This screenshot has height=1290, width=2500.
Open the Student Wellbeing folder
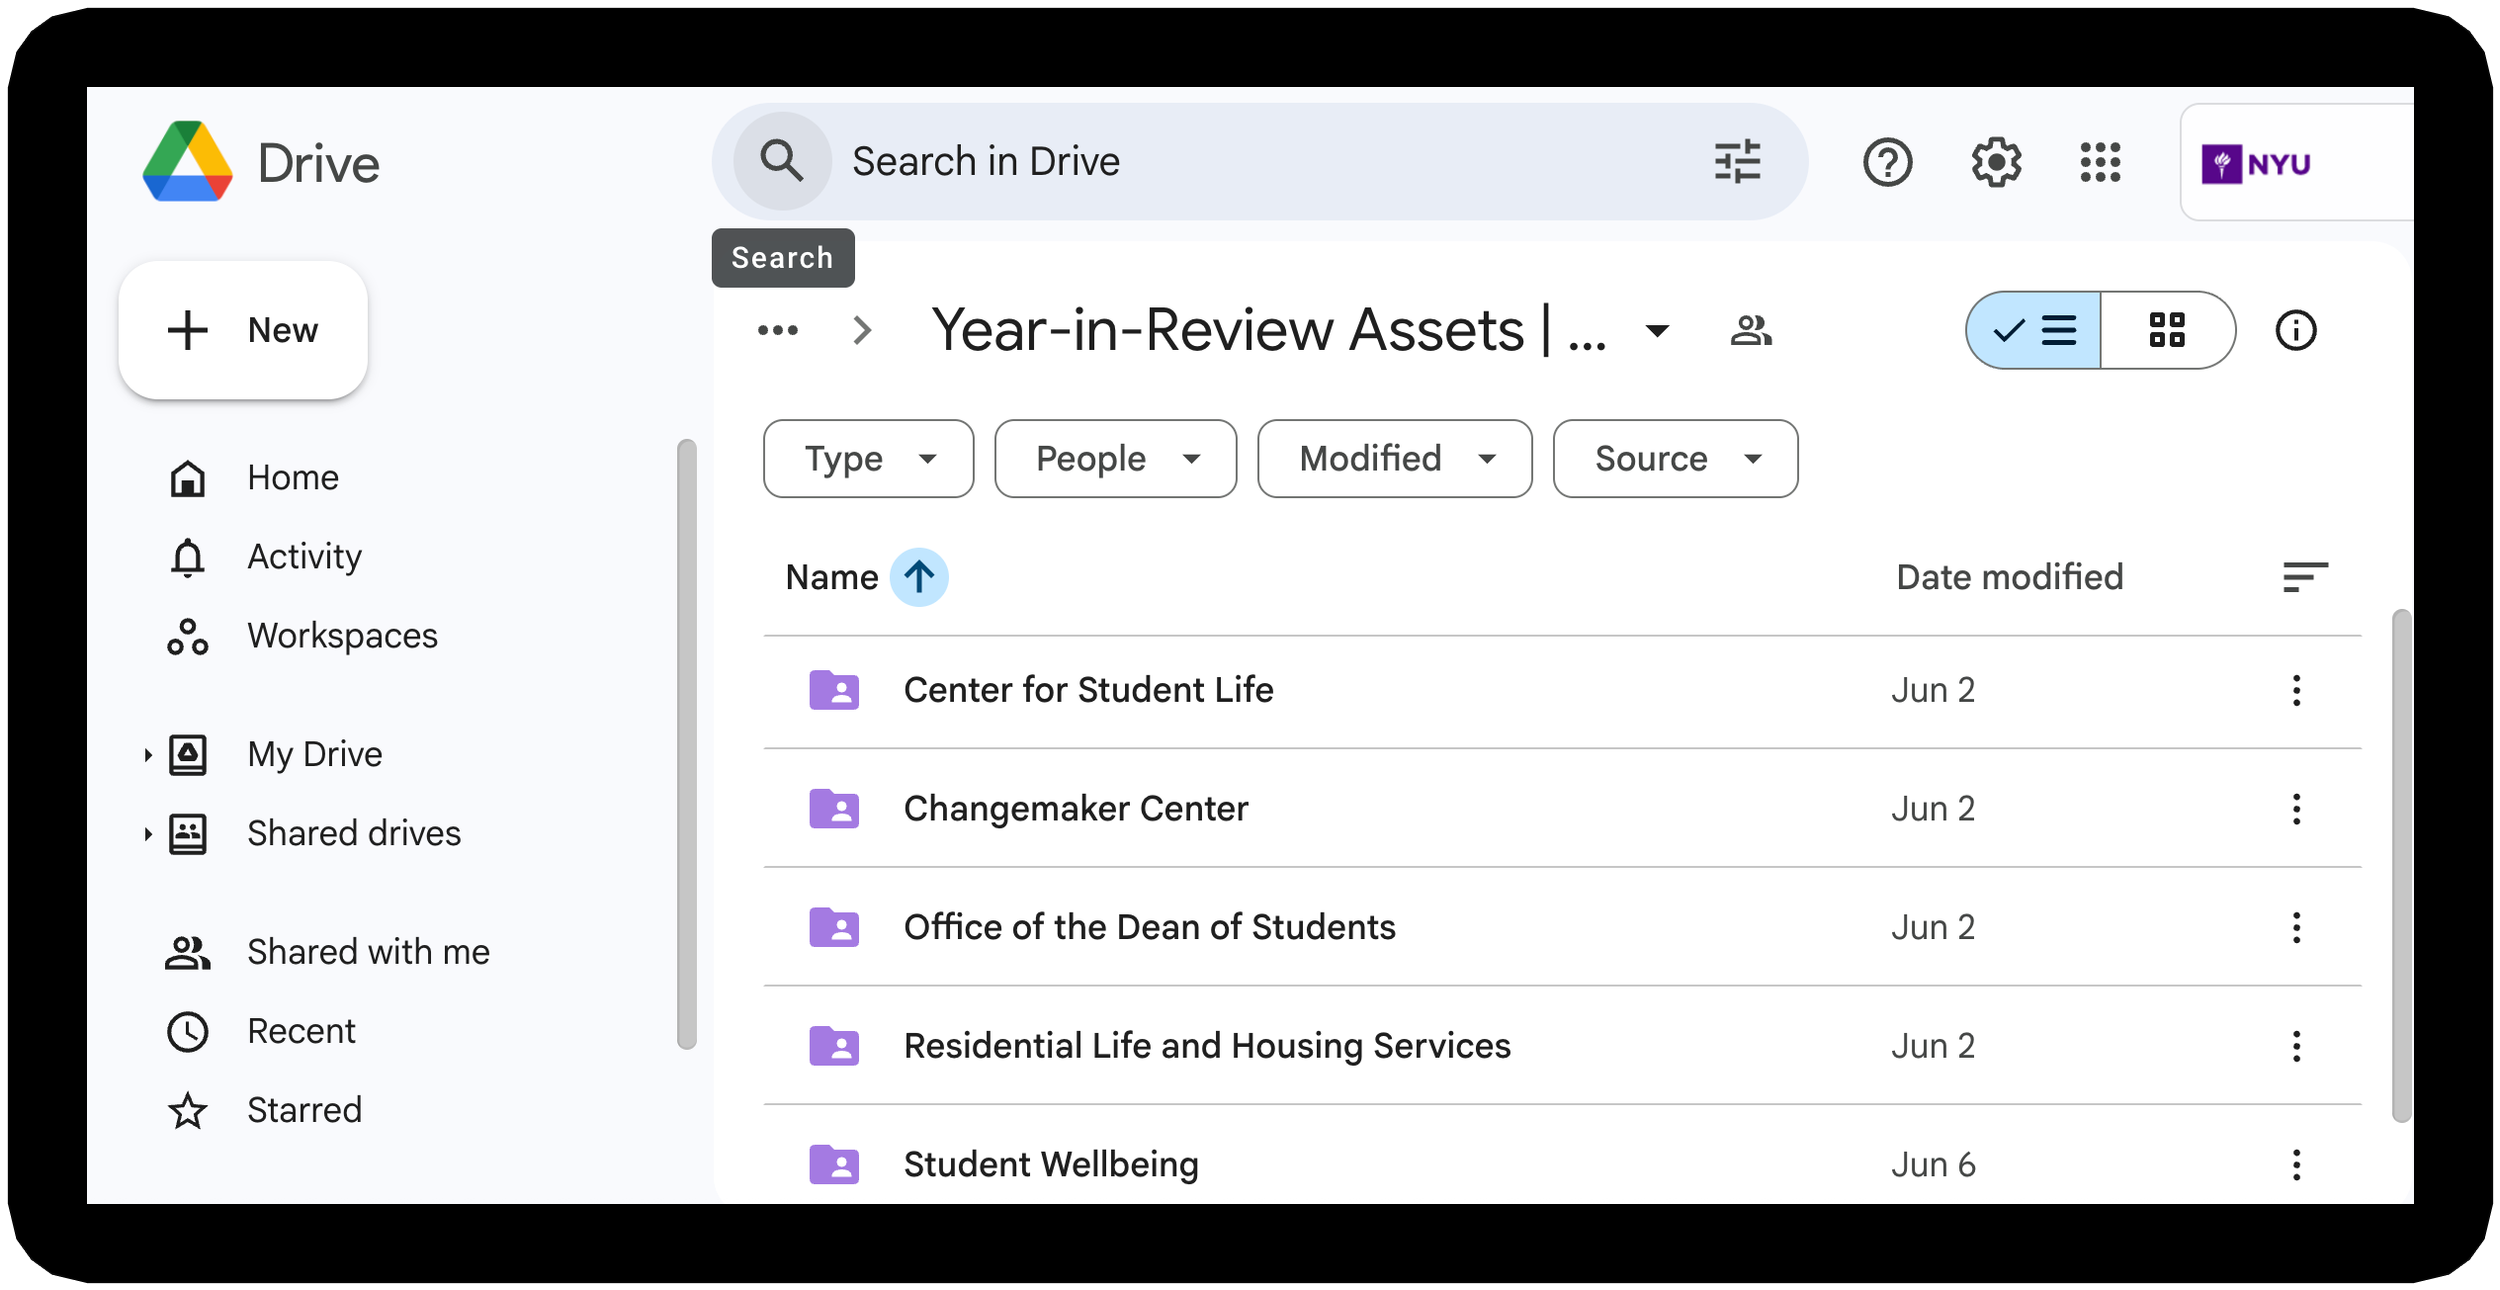(x=1052, y=1163)
